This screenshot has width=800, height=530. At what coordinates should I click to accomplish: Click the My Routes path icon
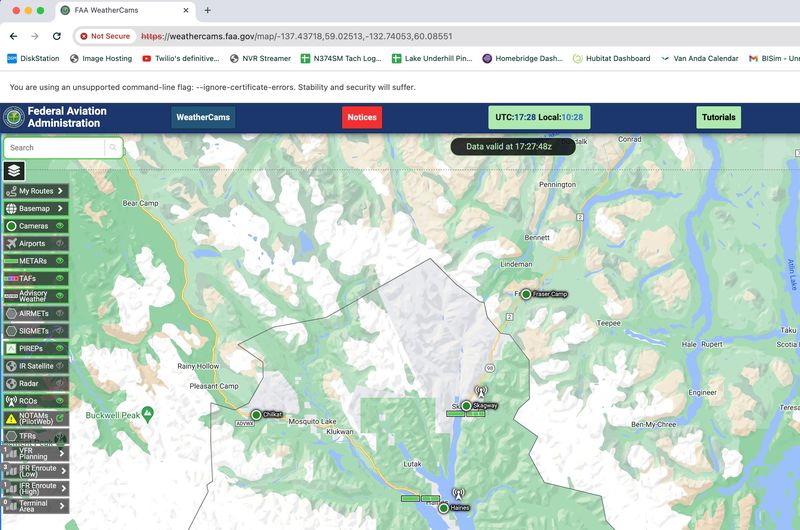[11, 191]
